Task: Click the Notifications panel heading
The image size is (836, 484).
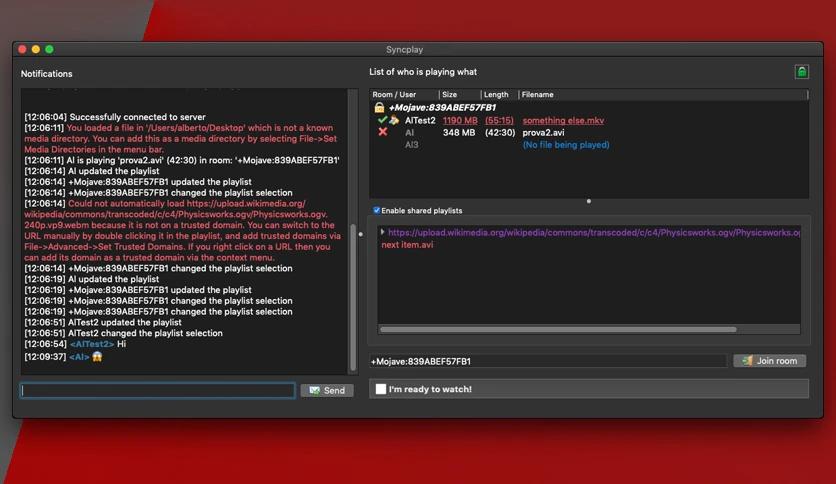Action: (x=46, y=74)
